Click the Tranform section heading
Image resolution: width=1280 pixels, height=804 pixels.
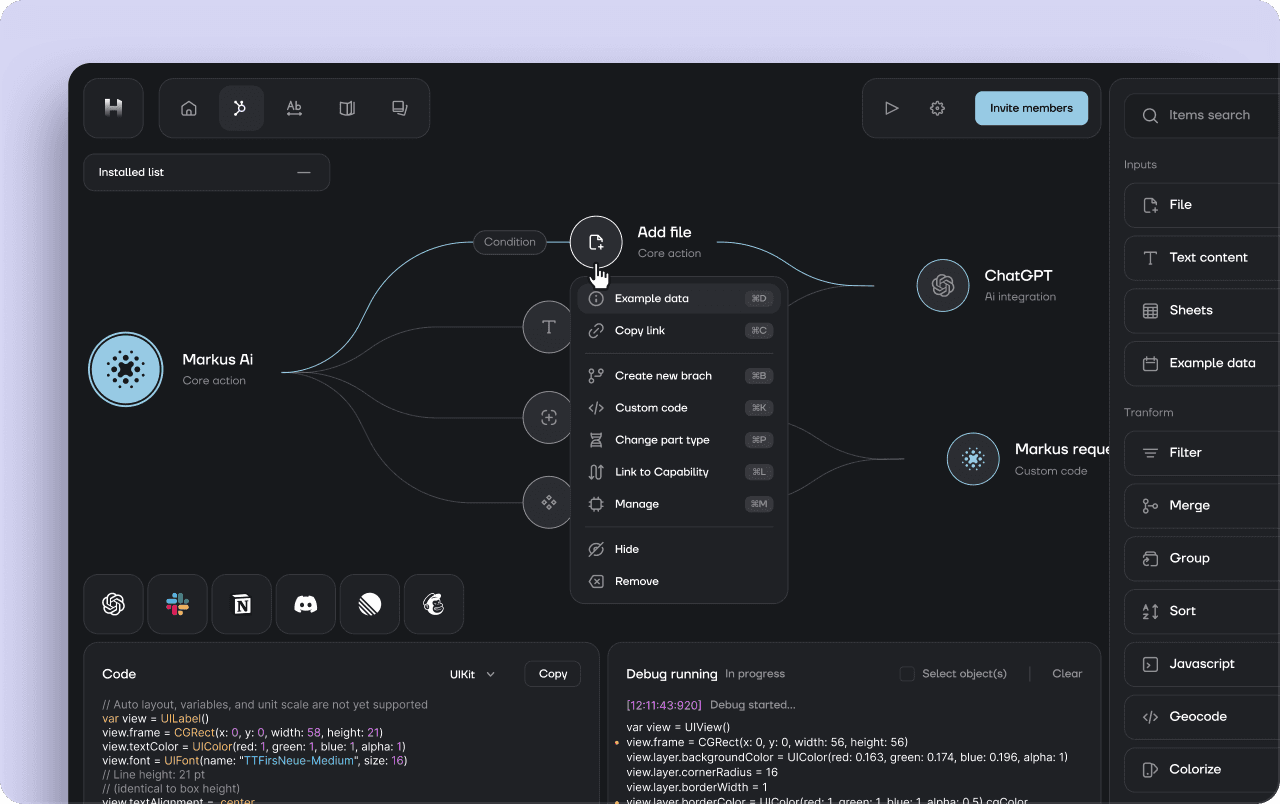(x=1148, y=412)
